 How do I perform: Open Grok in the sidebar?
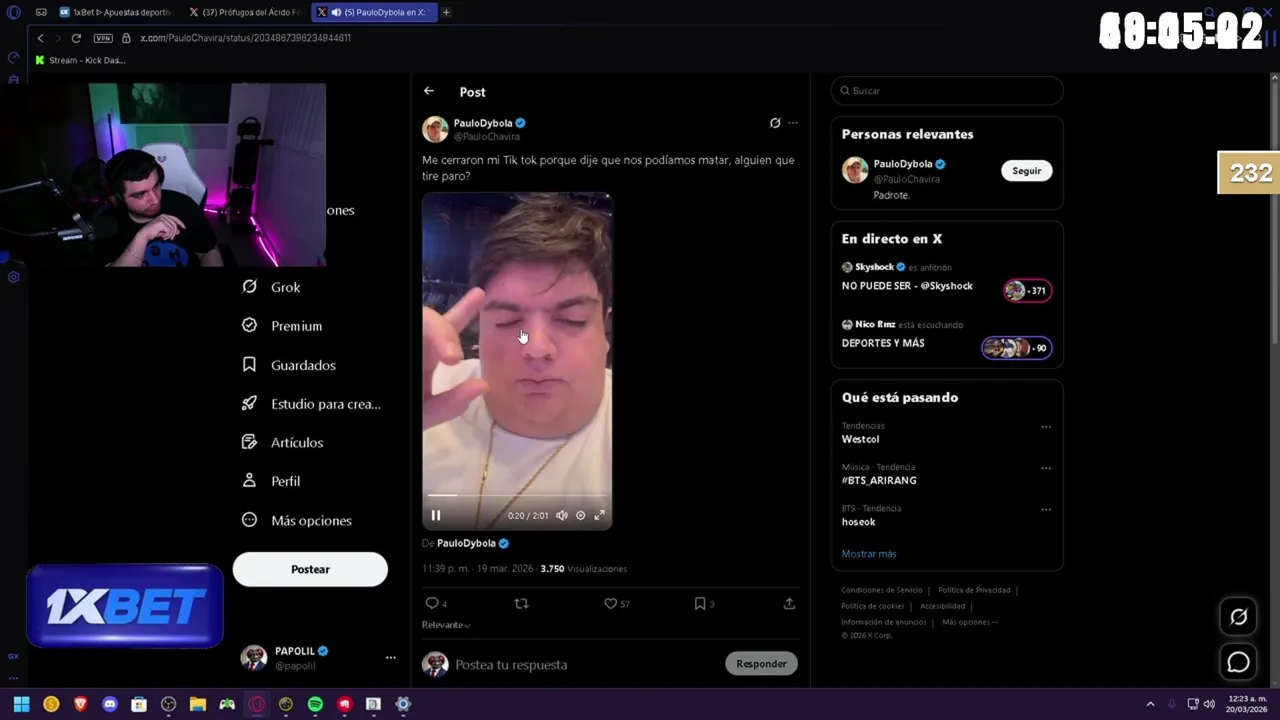click(271, 287)
